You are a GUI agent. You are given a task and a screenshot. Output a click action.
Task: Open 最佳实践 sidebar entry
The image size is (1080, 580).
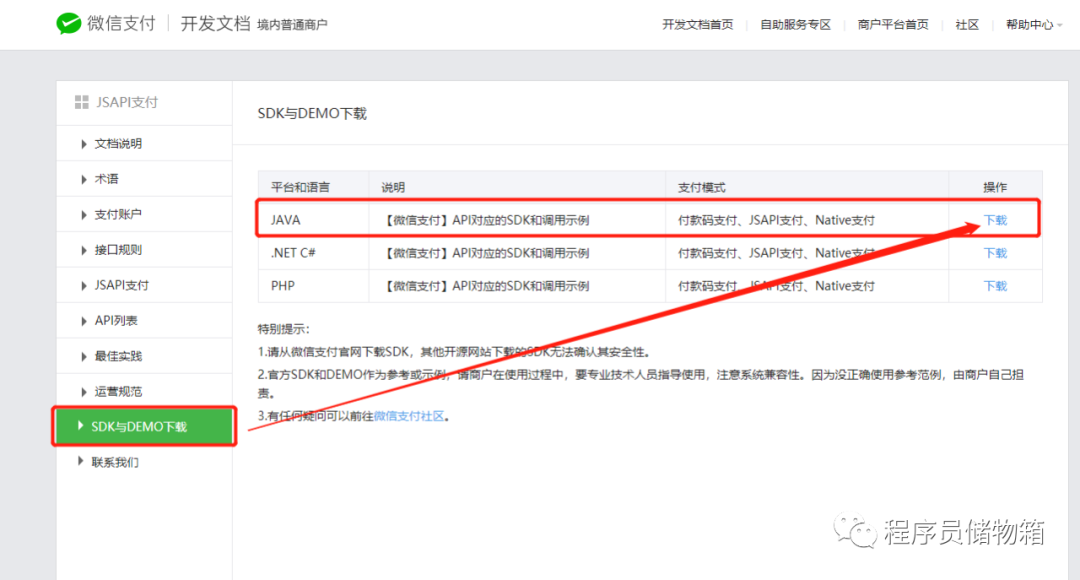tap(118, 356)
